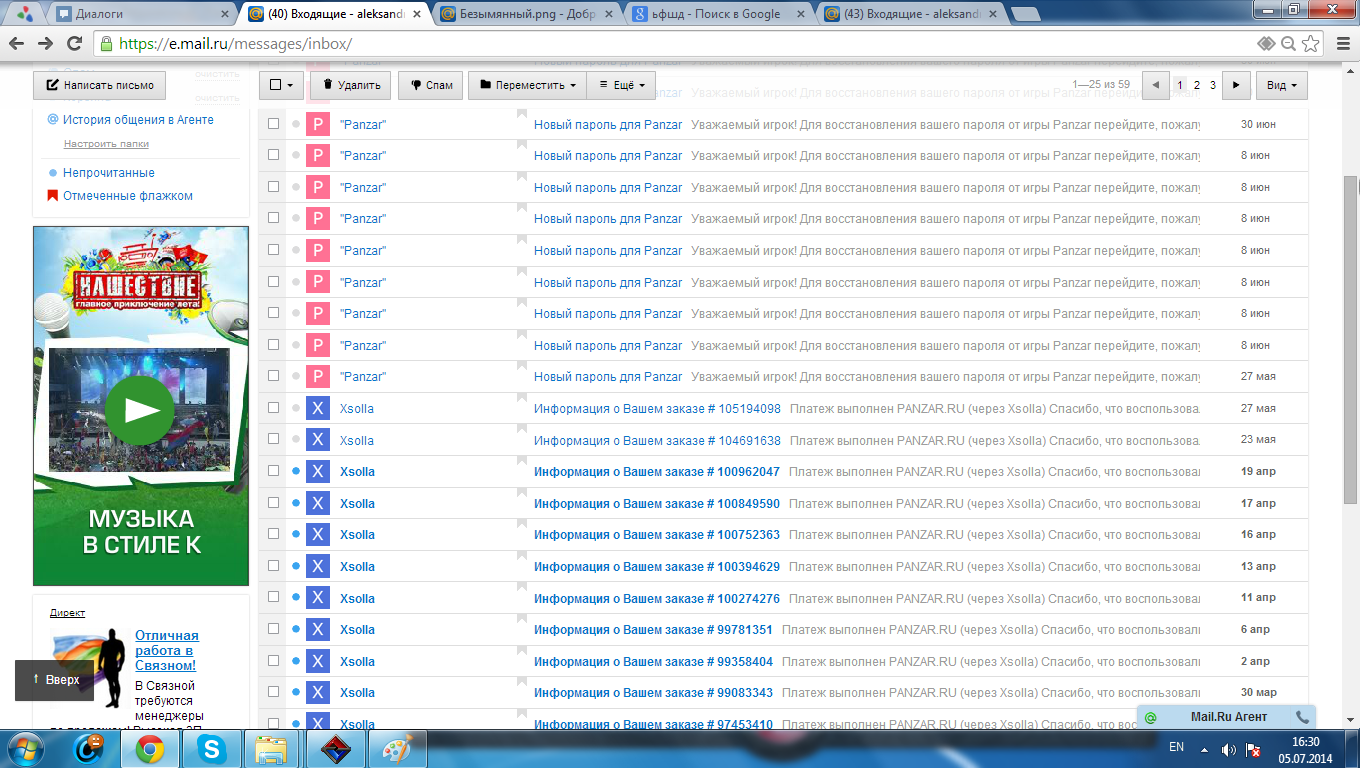Image resolution: width=1360 pixels, height=768 pixels.
Task: Click Xsolla avatar for order 105194098
Action: pyautogui.click(x=317, y=408)
